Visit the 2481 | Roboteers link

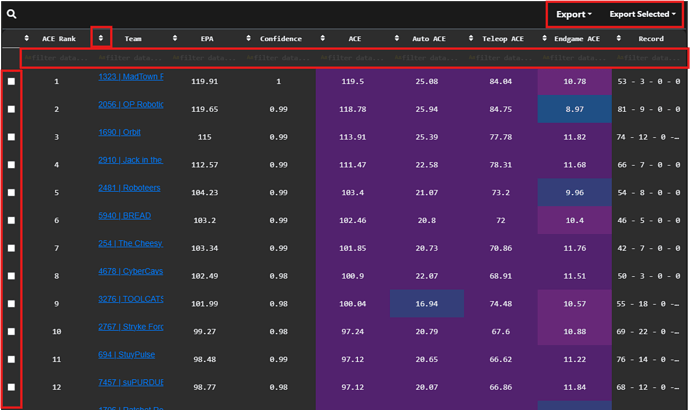129,188
